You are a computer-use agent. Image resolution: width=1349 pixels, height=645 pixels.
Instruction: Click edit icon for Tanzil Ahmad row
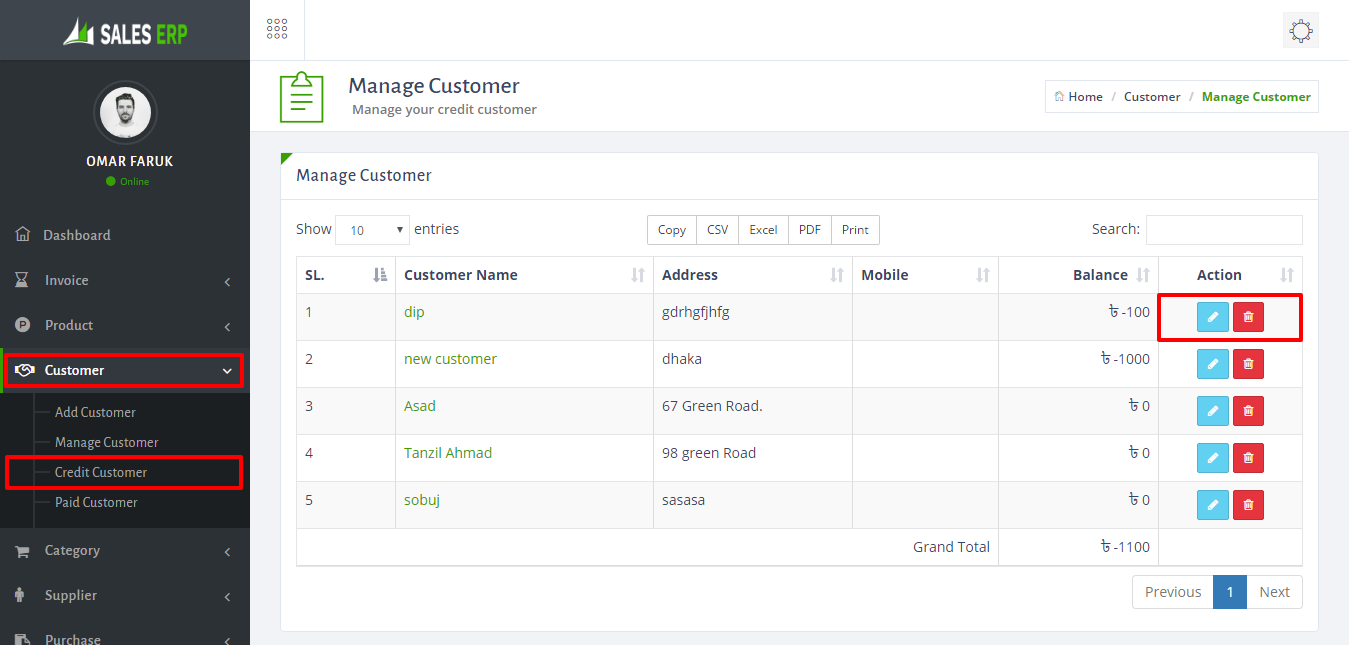point(1212,458)
